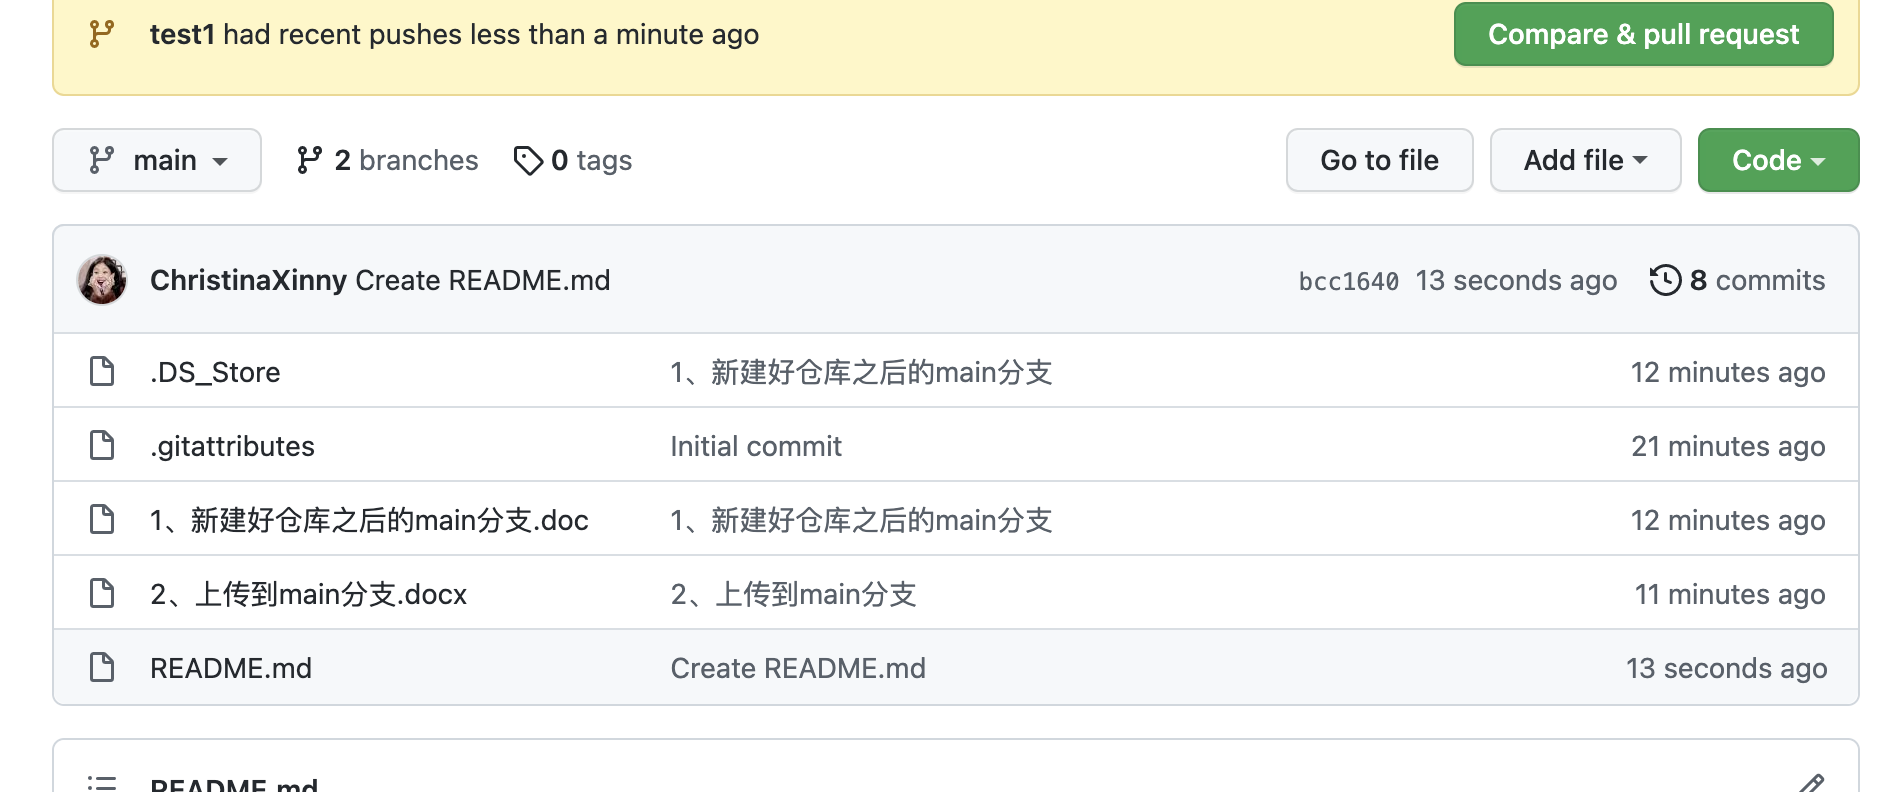Click Compare & pull request button
This screenshot has width=1904, height=792.
(x=1643, y=33)
